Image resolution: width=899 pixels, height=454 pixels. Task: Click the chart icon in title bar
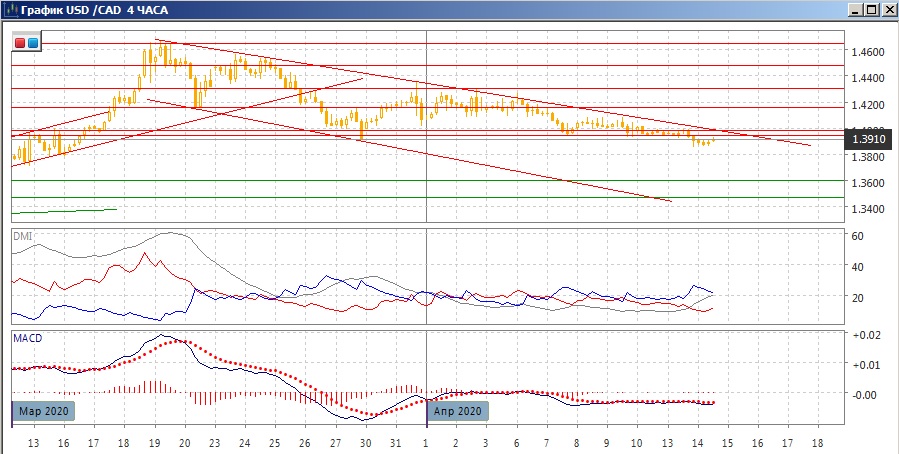(11, 10)
